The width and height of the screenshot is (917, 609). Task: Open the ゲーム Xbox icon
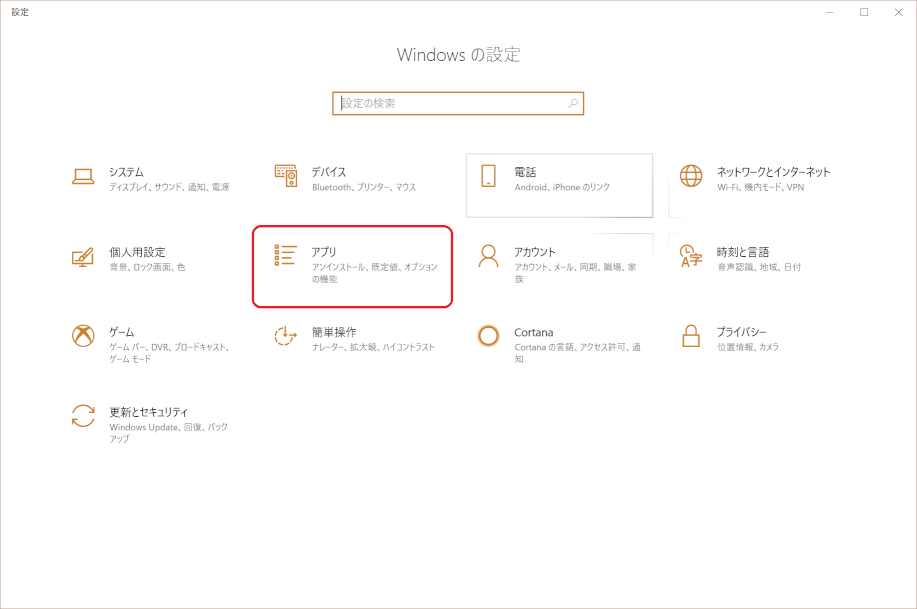[83, 336]
